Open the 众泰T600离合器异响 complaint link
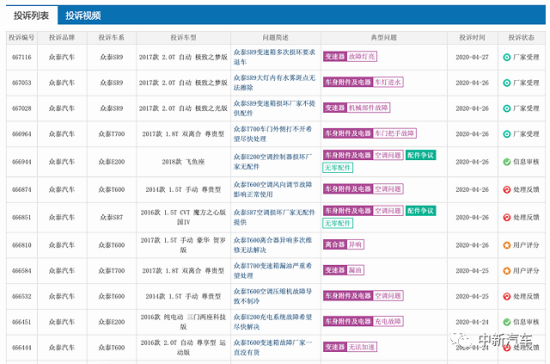The image size is (550, 364). (x=273, y=245)
